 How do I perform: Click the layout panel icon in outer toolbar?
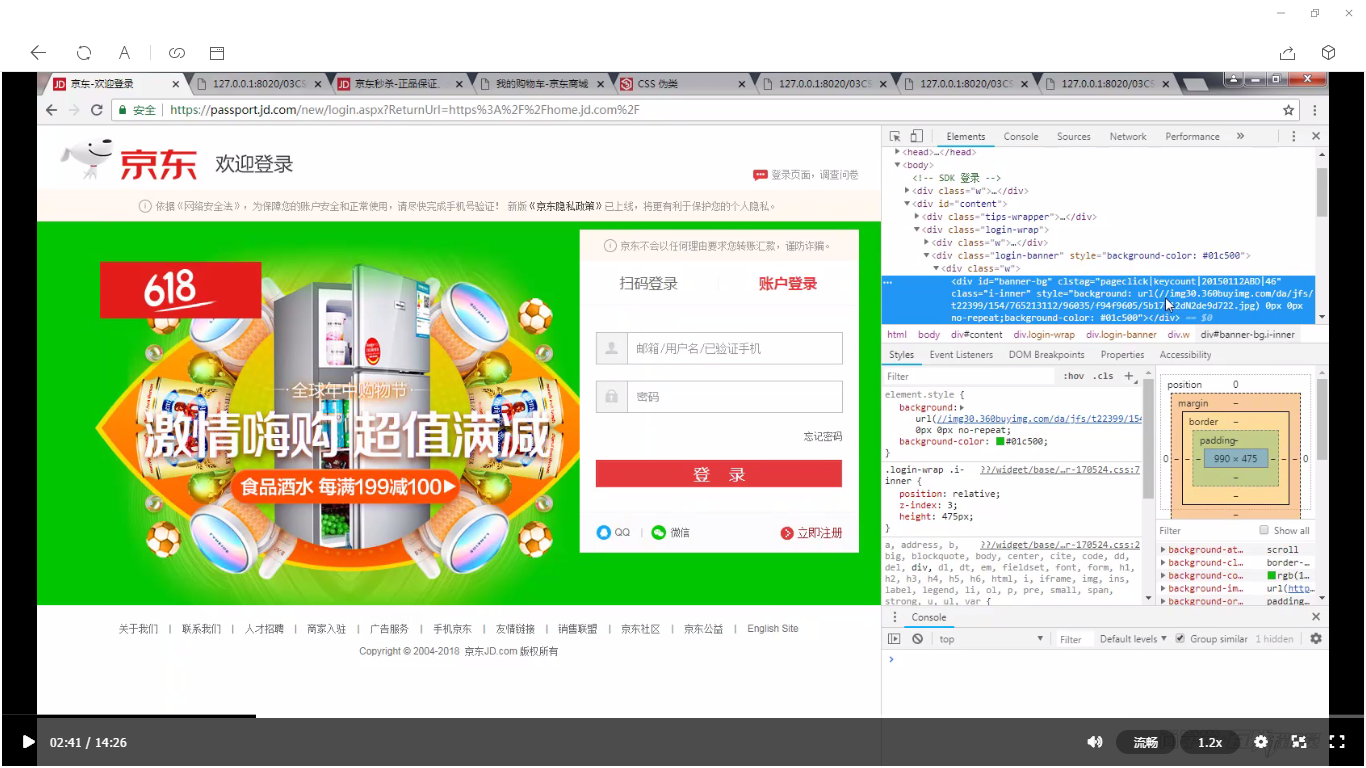pyautogui.click(x=217, y=53)
